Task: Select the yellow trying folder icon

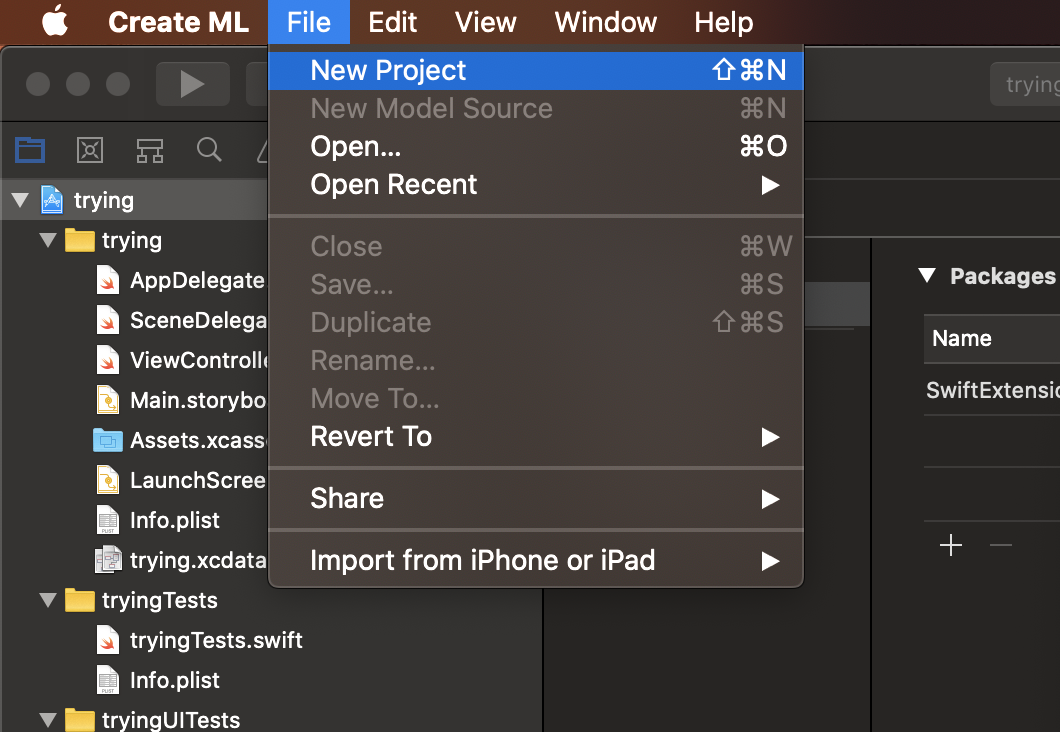Action: coord(80,240)
